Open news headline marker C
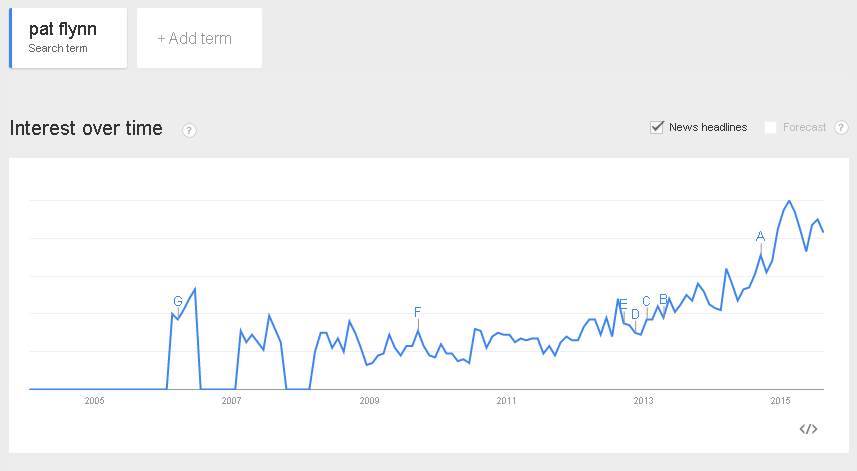857x471 pixels. tap(646, 301)
